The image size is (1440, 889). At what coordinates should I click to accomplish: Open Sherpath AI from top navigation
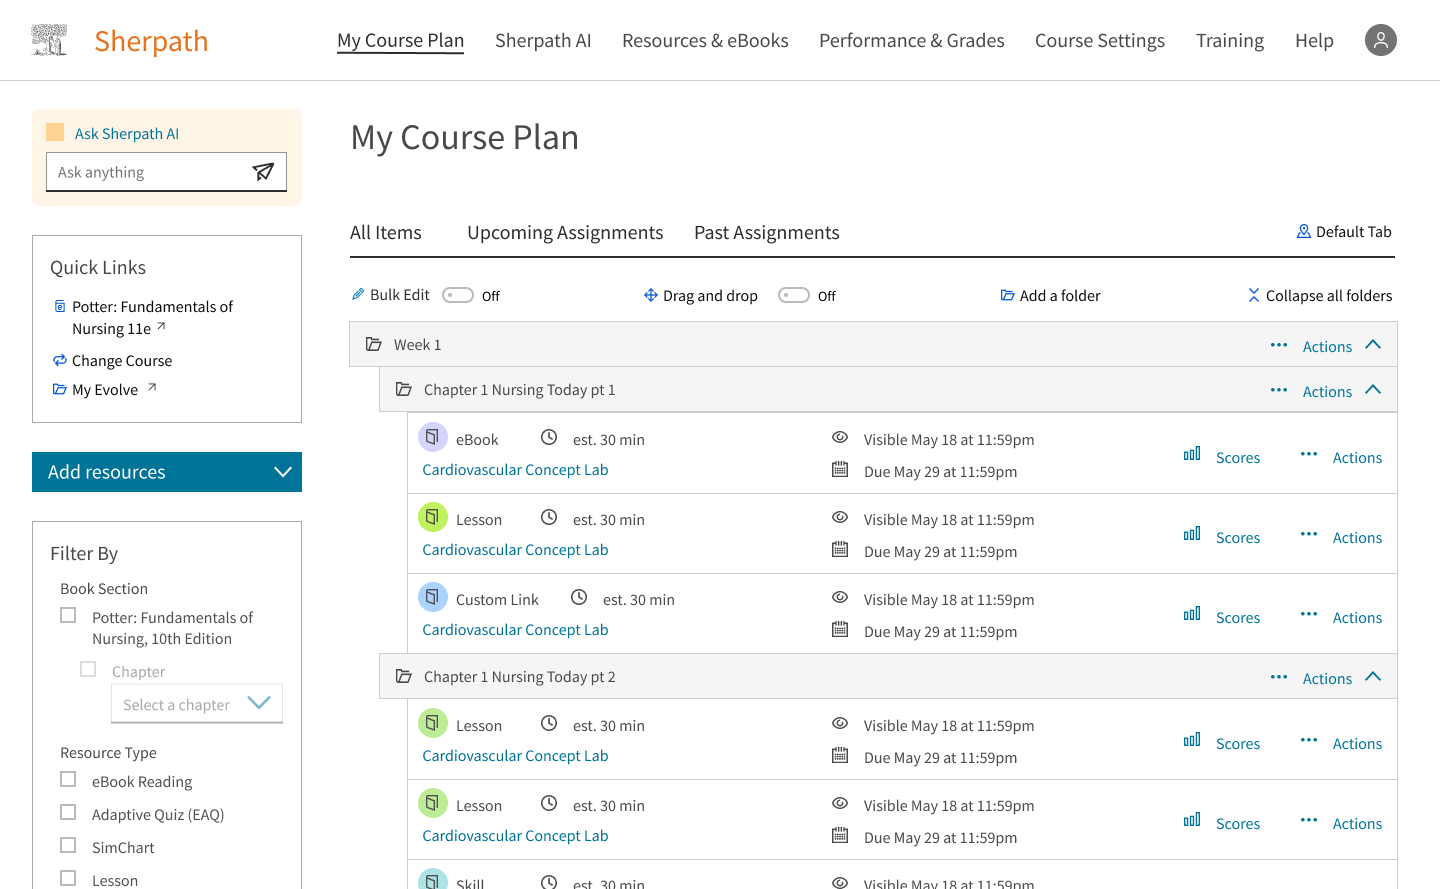click(x=543, y=41)
